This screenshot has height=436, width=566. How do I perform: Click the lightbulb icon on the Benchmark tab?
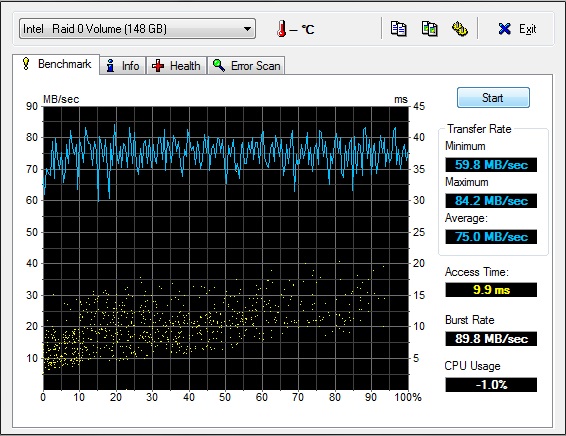point(26,64)
